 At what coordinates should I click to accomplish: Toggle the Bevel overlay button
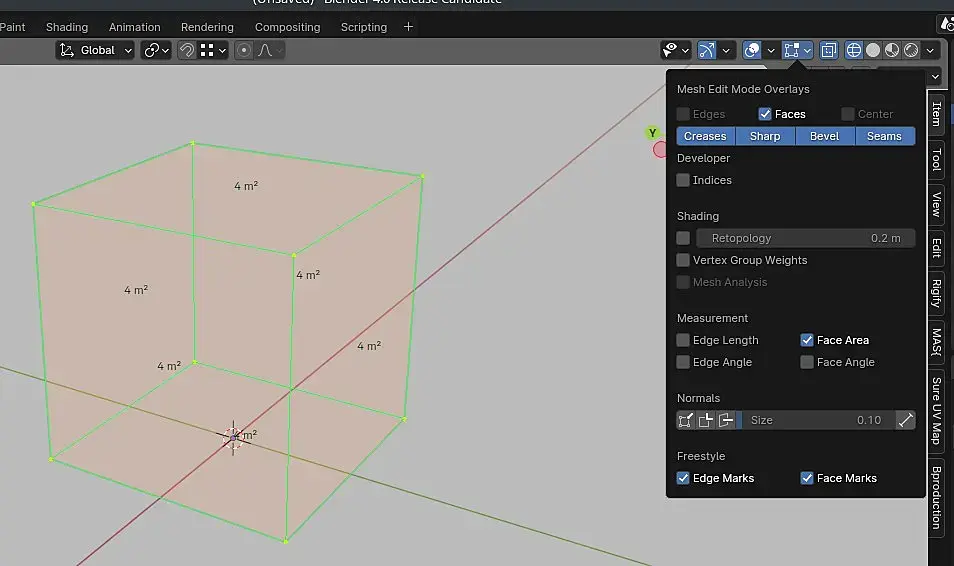(824, 136)
